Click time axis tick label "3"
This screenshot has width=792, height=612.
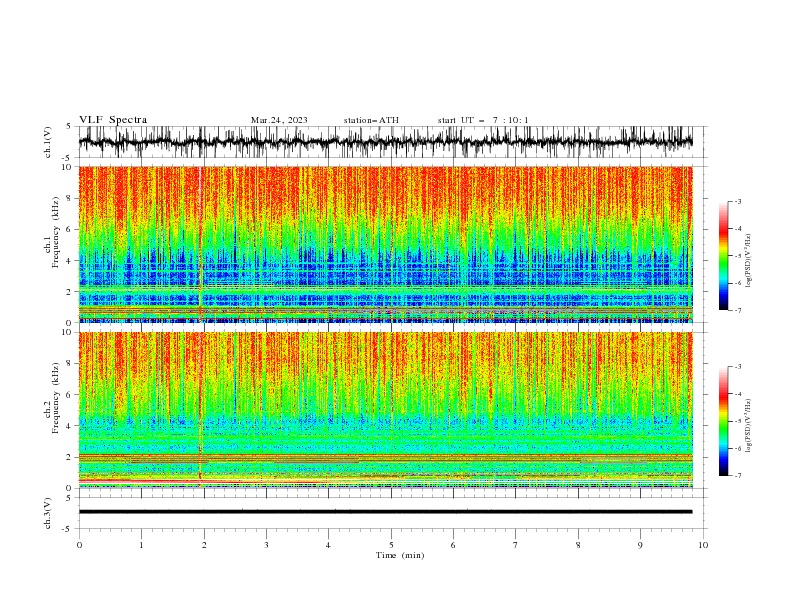coord(266,545)
